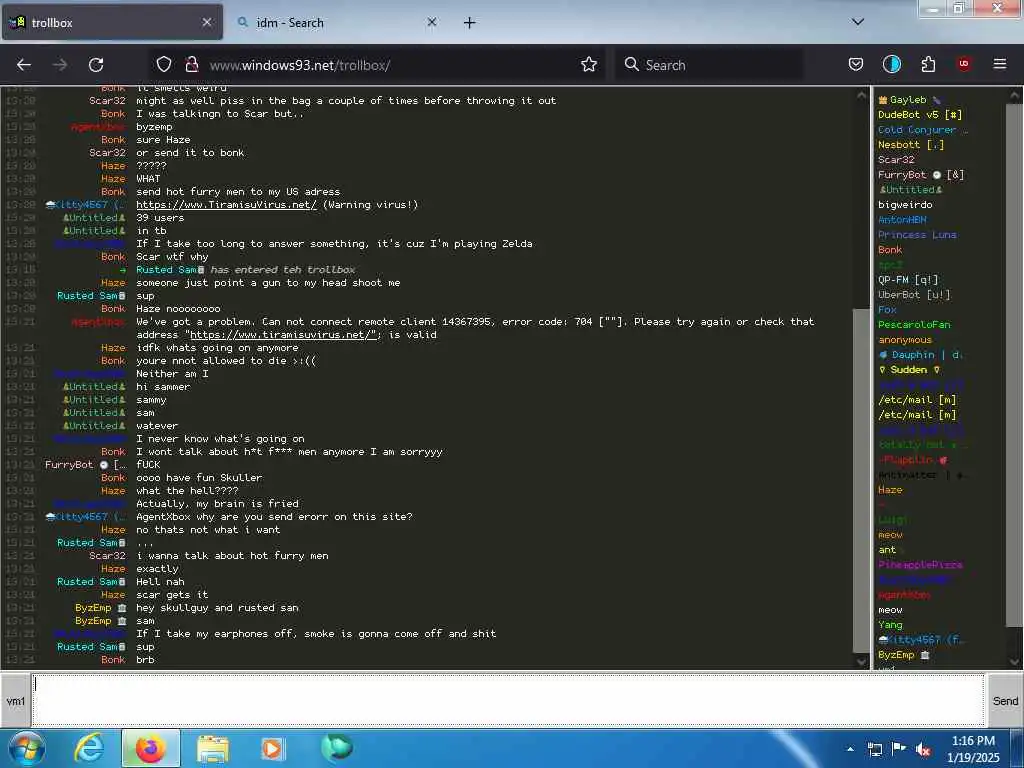Open the Action Center flag icon
Image resolution: width=1024 pixels, height=768 pixels.
coord(899,749)
